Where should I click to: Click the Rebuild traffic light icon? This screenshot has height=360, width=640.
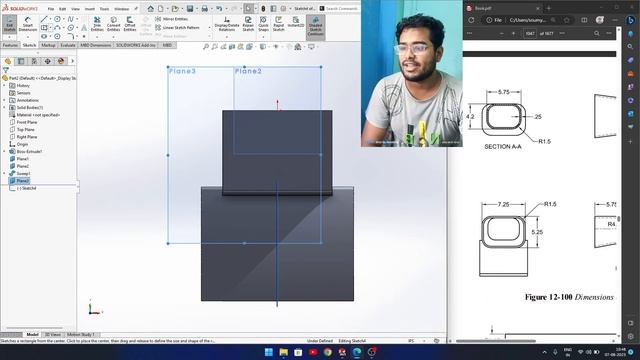click(263, 9)
